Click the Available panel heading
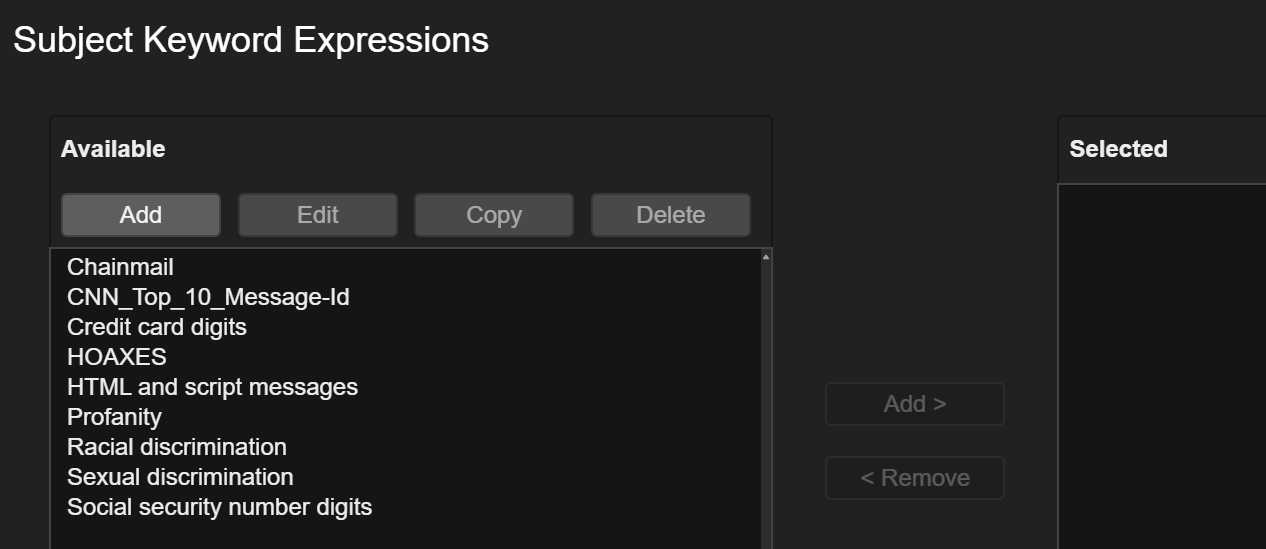This screenshot has height=549, width=1266. coord(113,149)
